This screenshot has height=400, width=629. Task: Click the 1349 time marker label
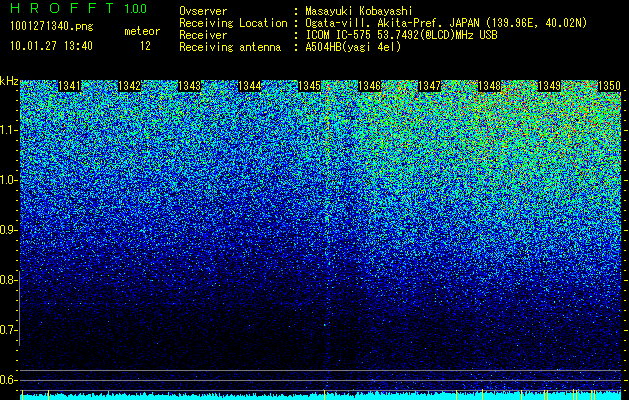(549, 86)
